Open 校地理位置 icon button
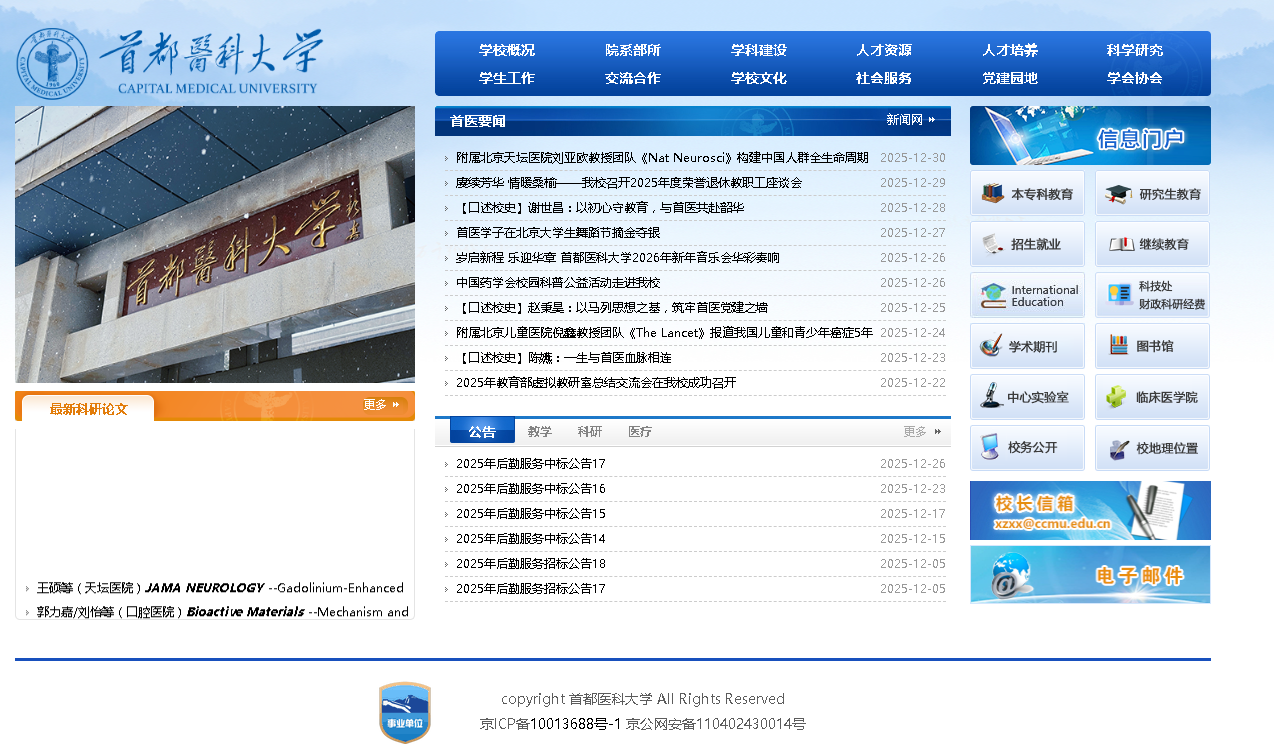The height and width of the screenshot is (744, 1274). [1152, 448]
